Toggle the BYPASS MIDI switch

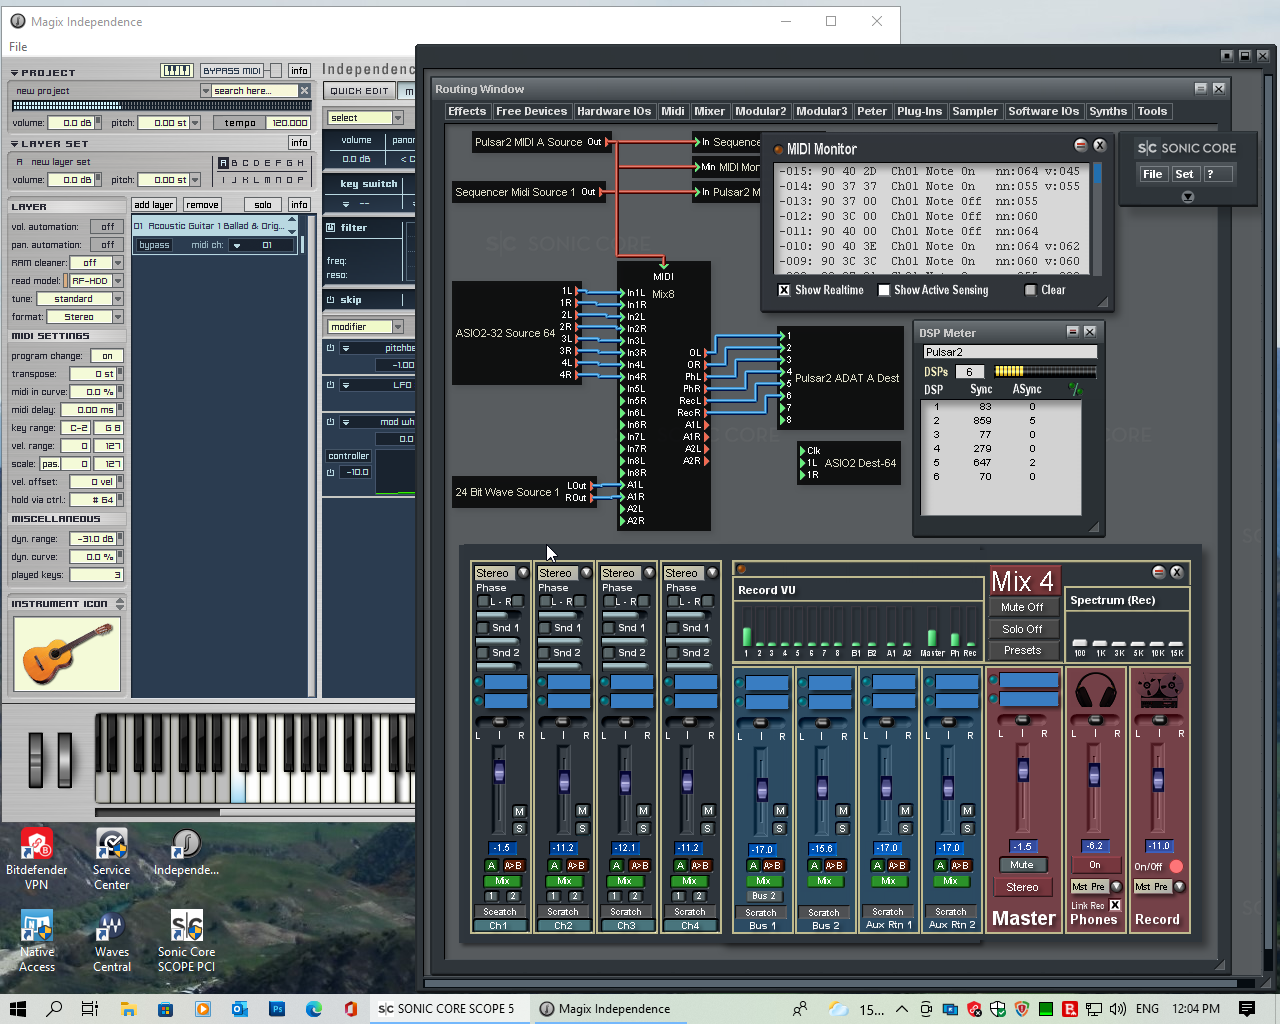pyautogui.click(x=275, y=71)
